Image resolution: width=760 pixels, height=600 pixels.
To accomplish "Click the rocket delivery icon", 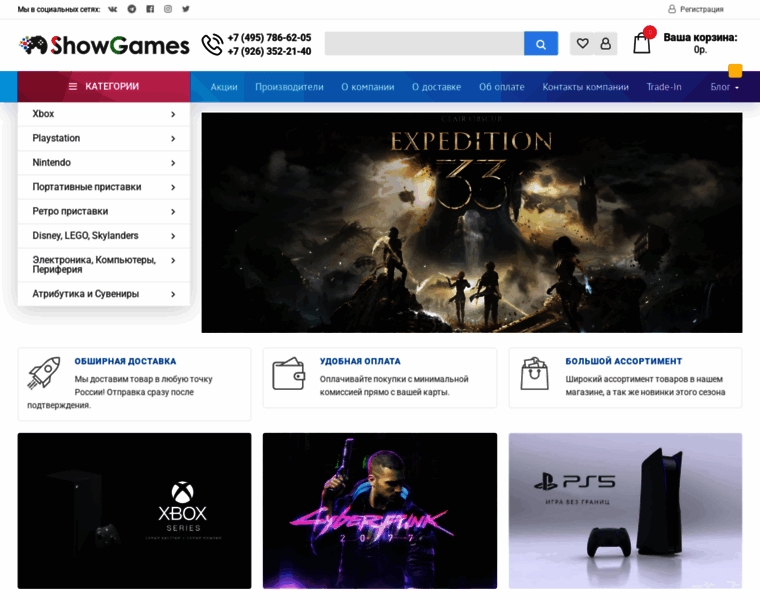I will click(45, 372).
